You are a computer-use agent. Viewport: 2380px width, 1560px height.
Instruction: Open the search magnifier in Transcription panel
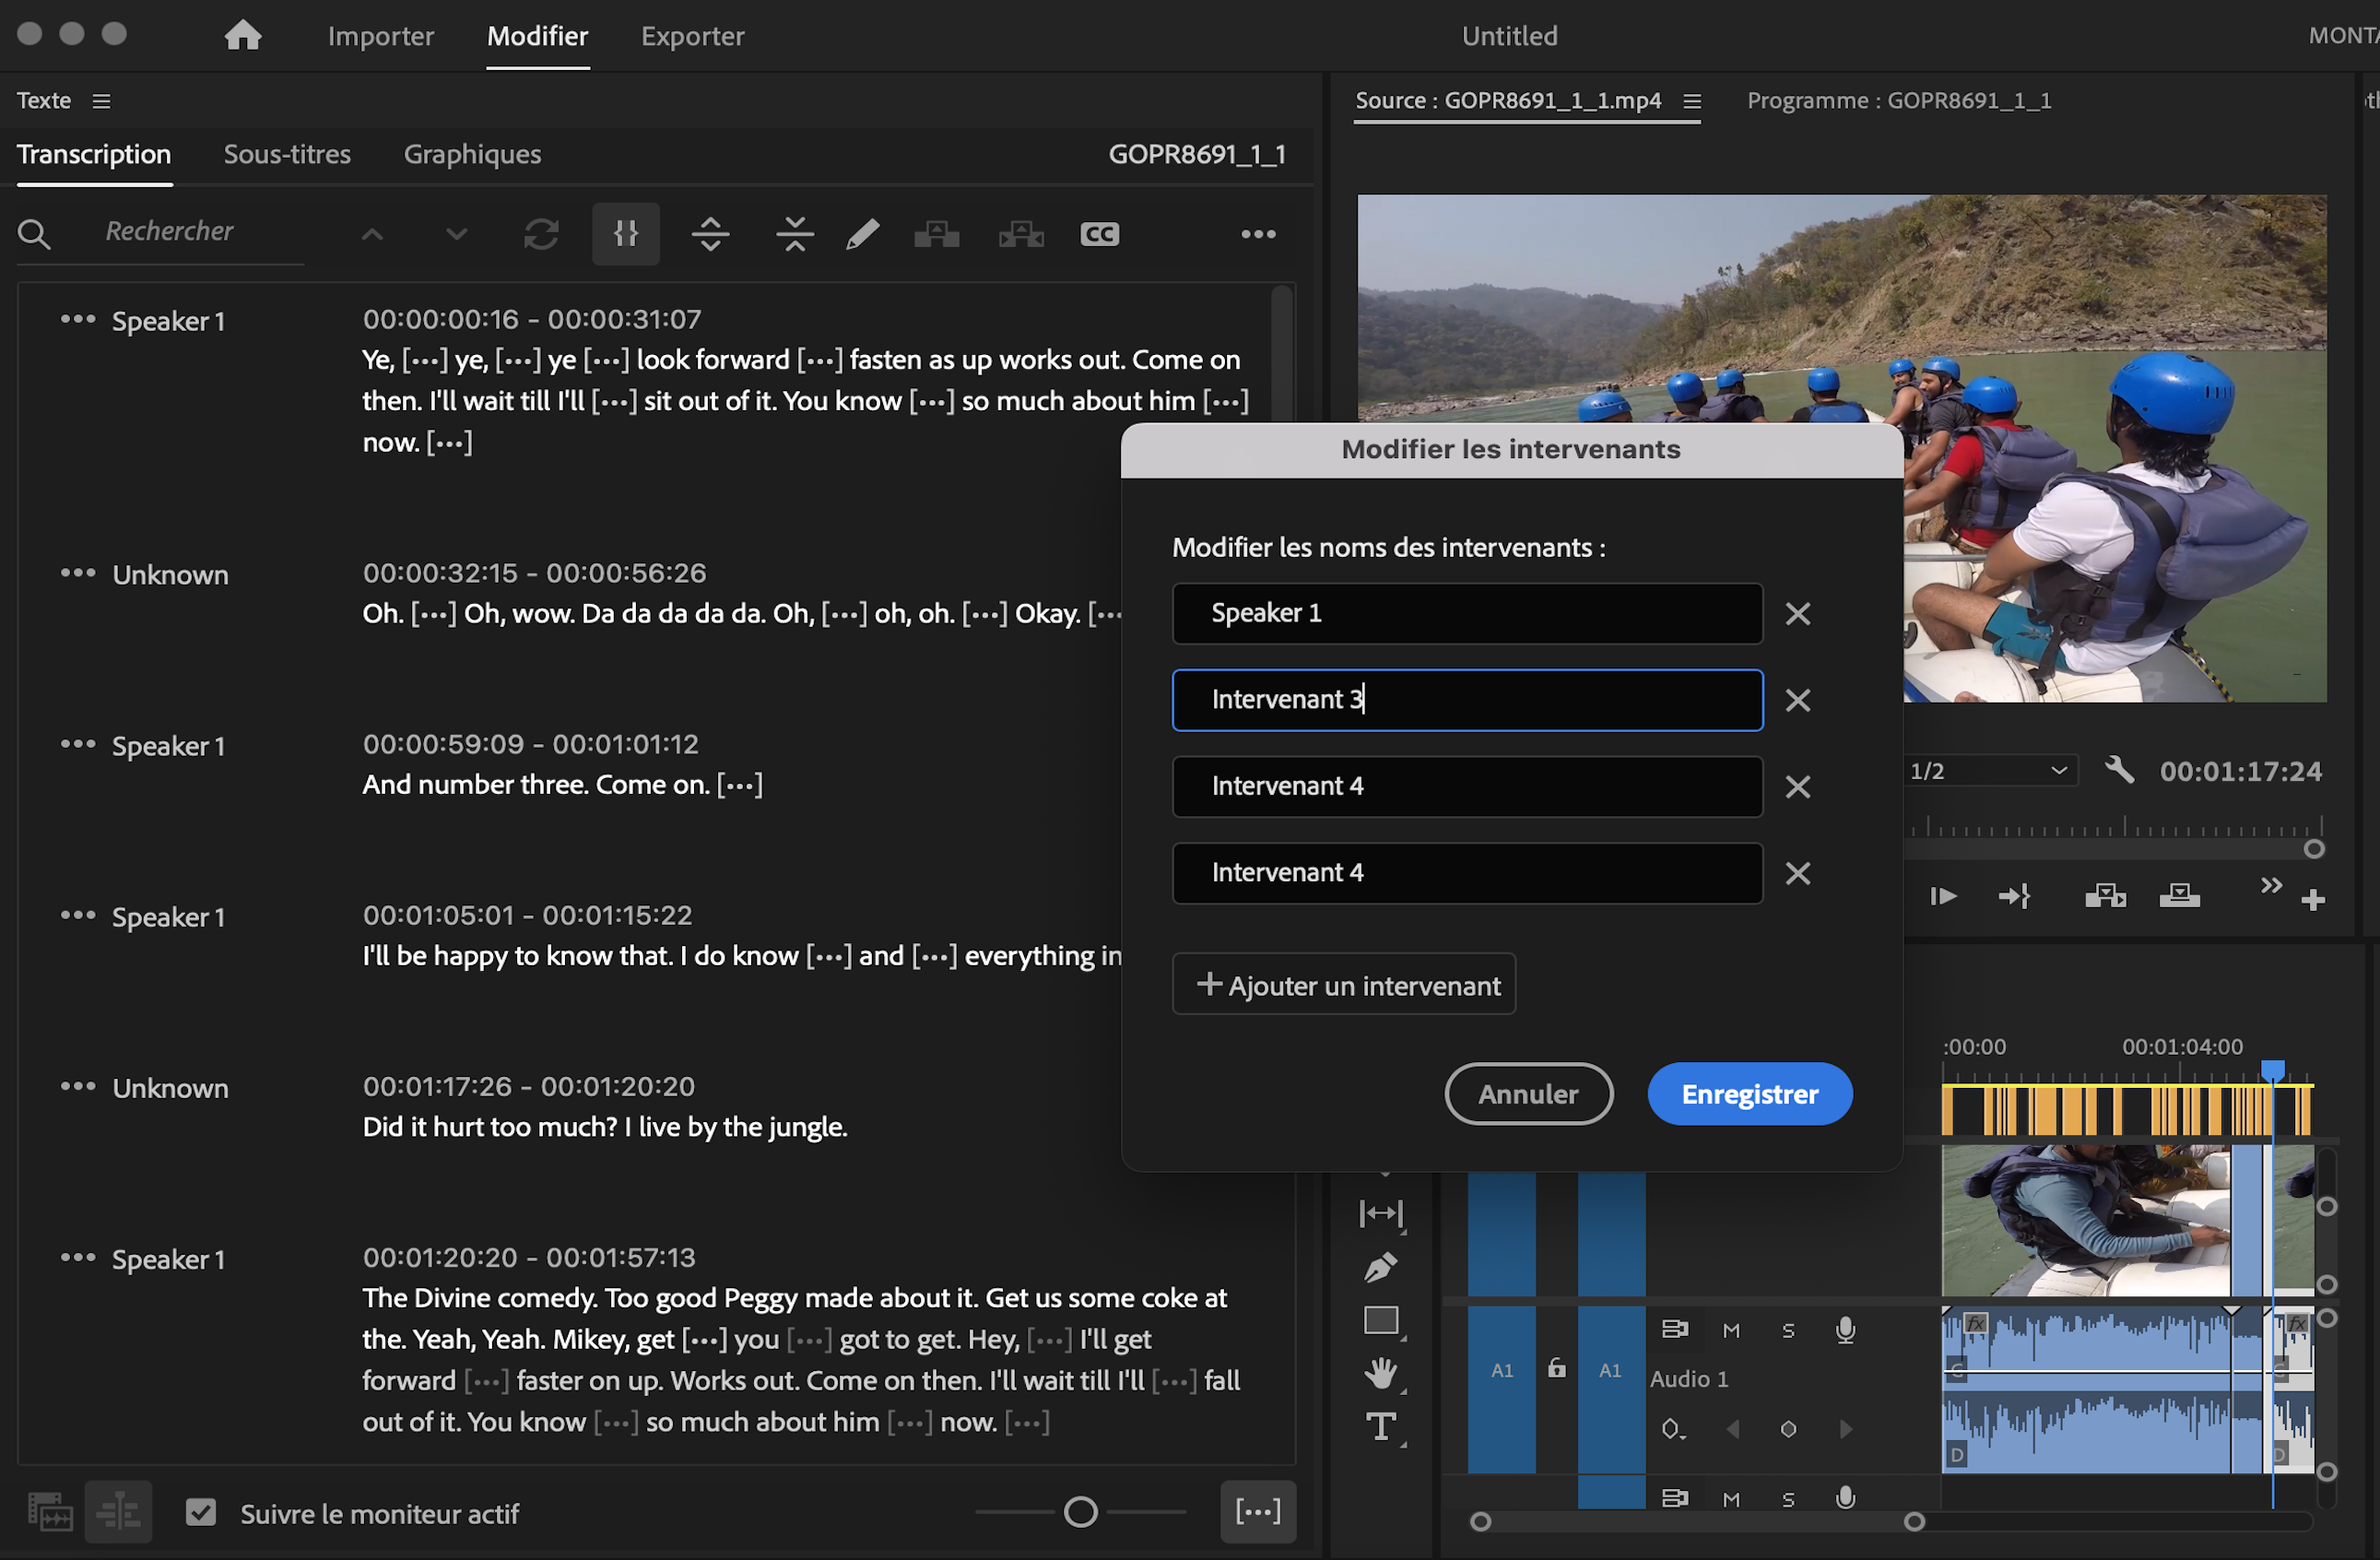[34, 233]
